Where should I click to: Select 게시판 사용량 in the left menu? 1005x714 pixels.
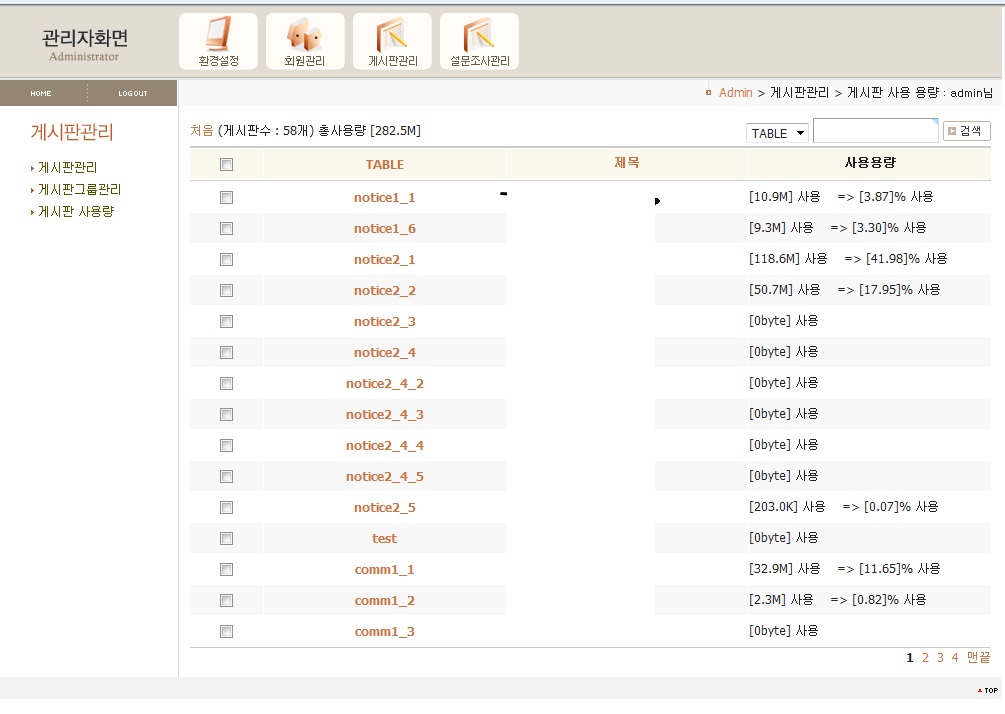(76, 211)
